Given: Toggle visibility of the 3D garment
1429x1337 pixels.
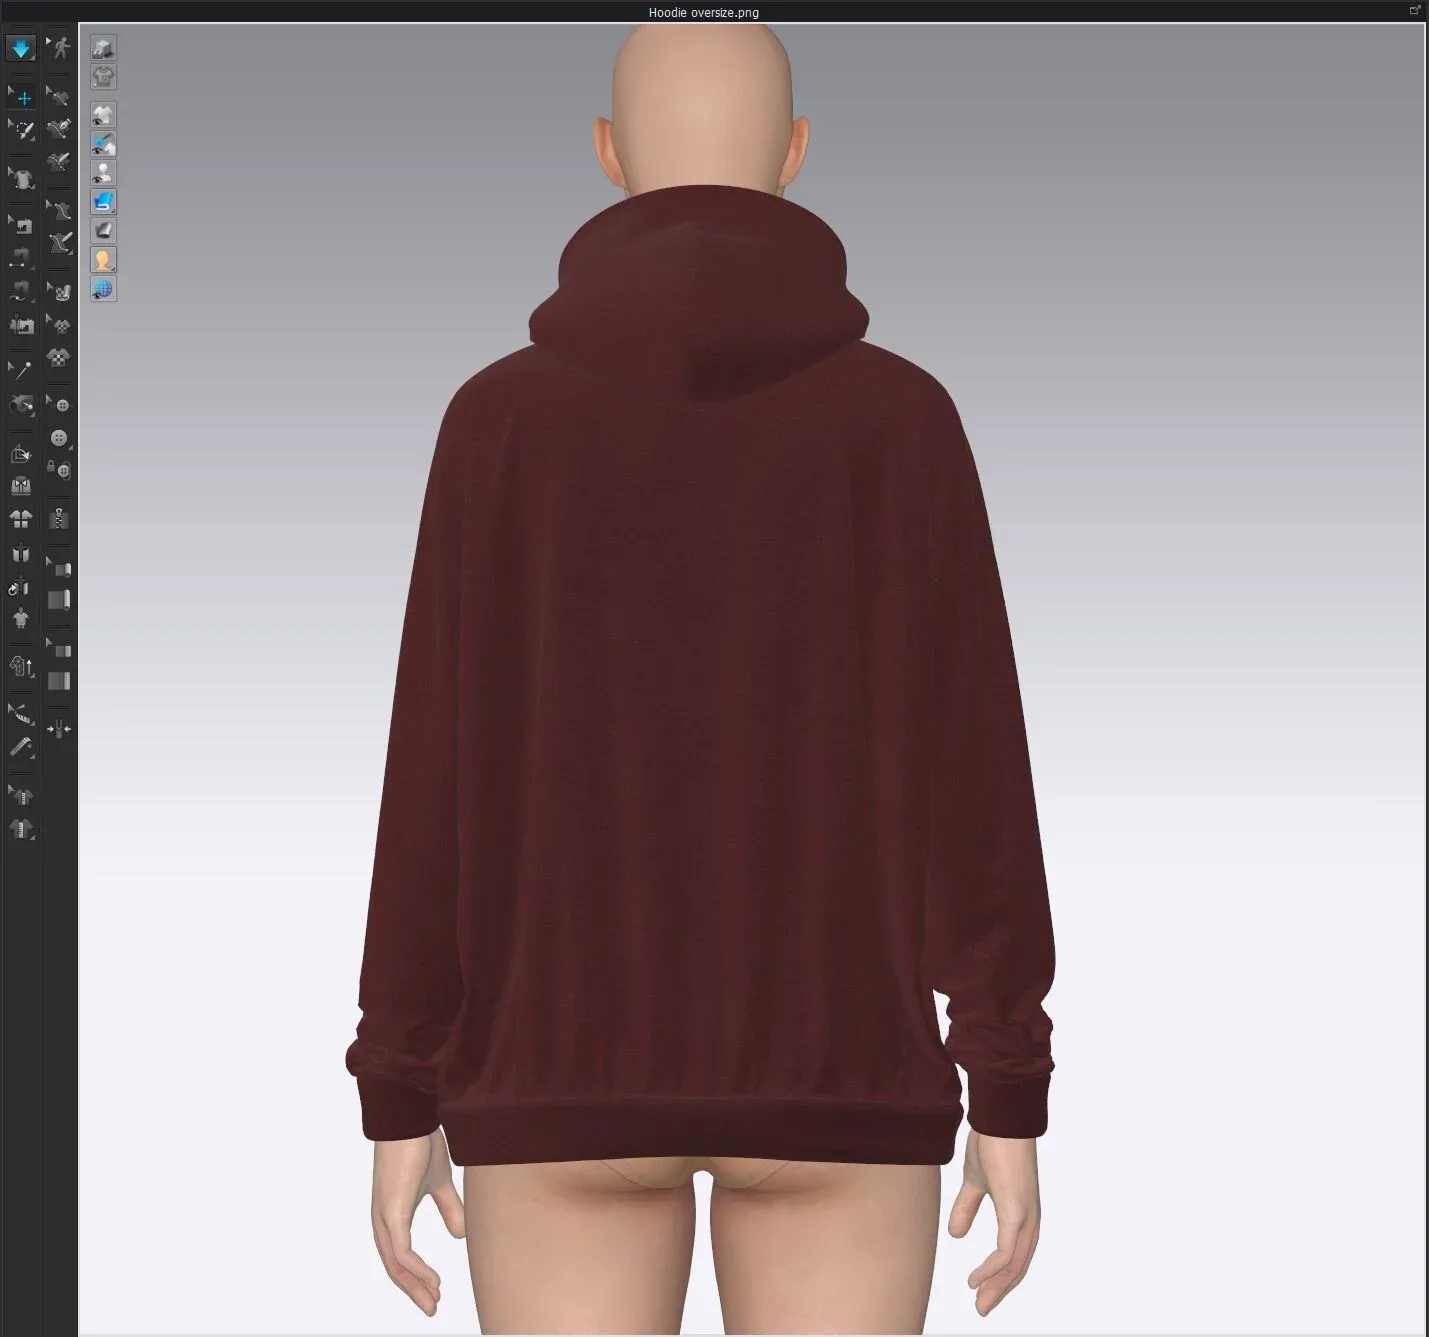Looking at the screenshot, I should coord(103,115).
